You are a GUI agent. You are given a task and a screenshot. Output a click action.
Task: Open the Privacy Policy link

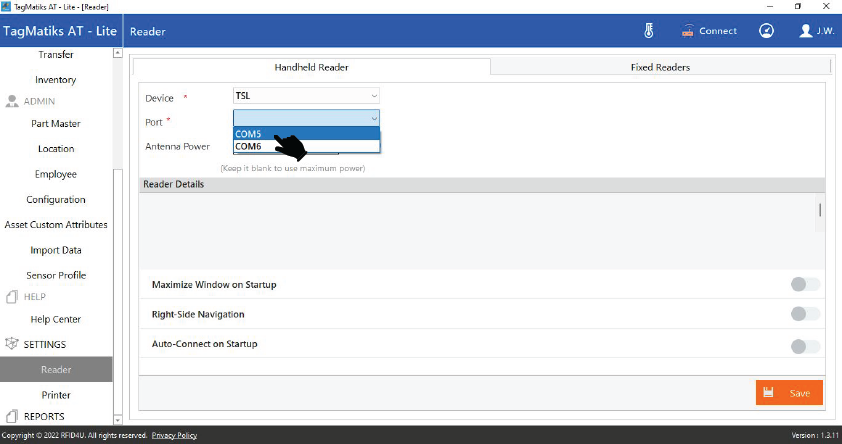tap(174, 435)
